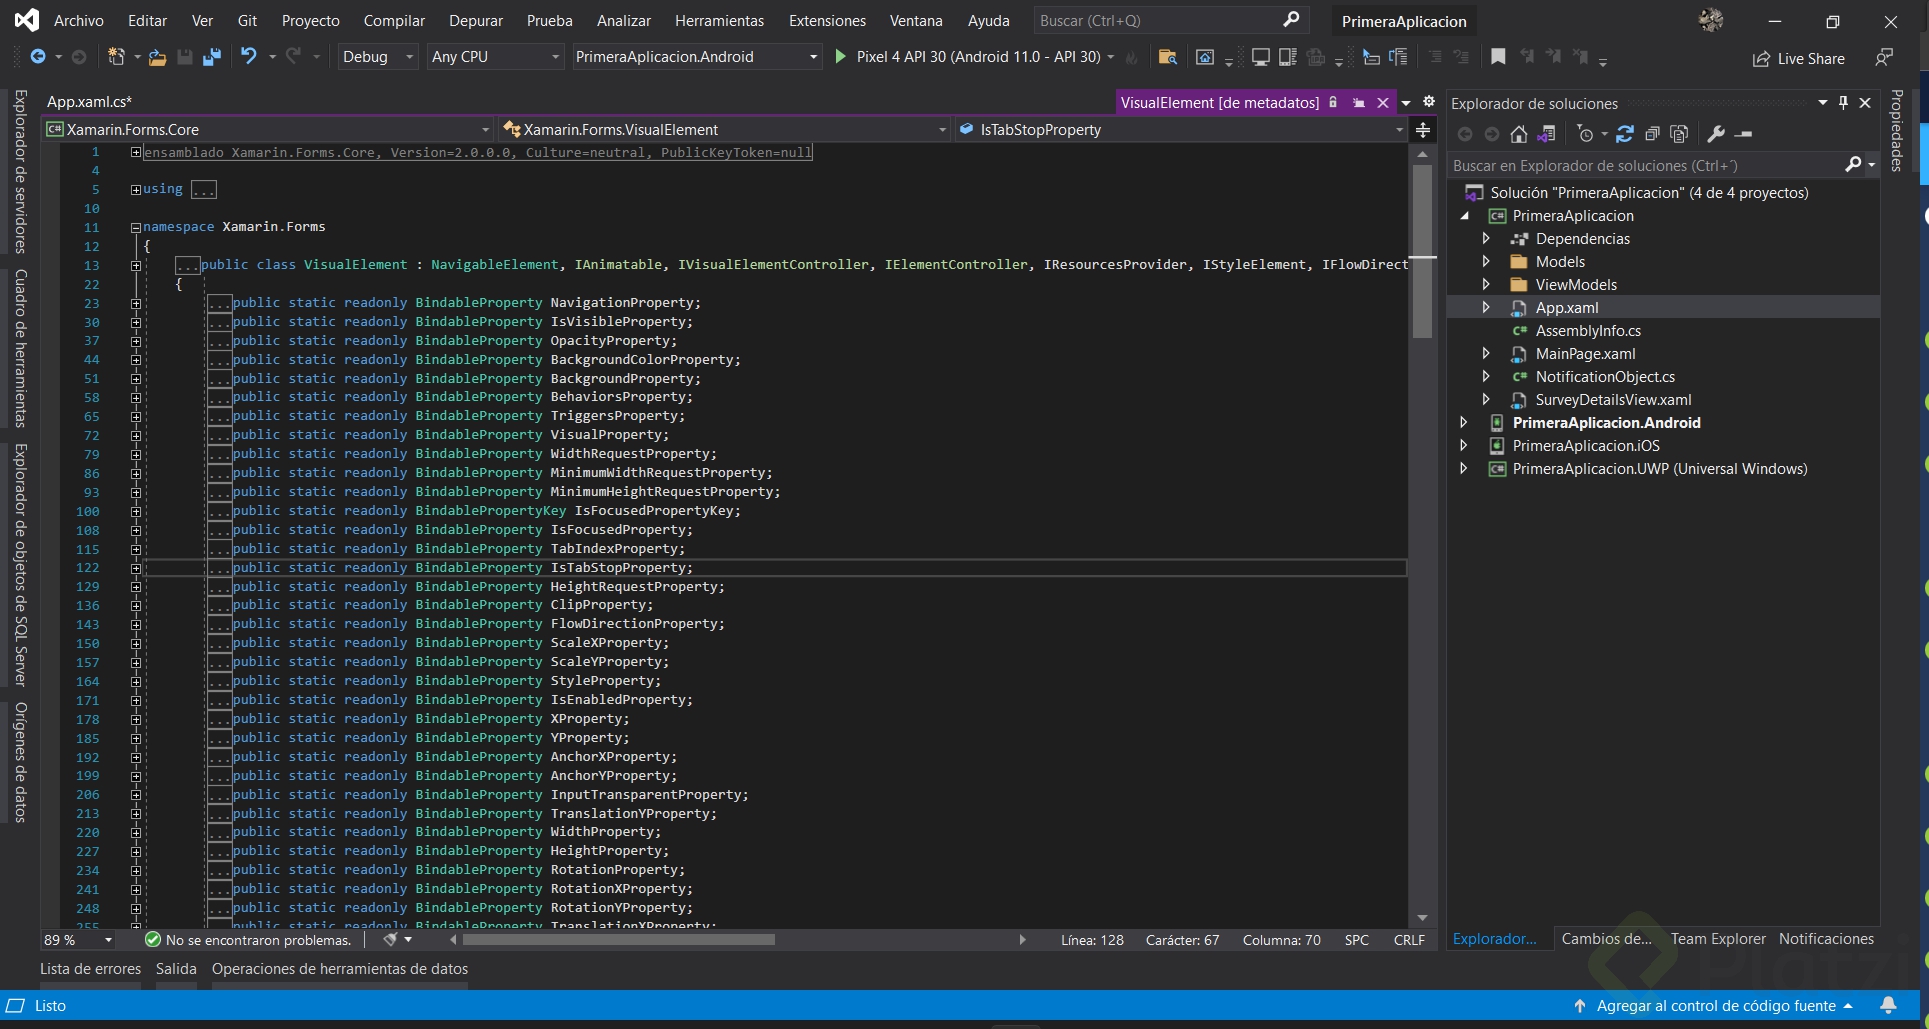Expand the PrimeraAplicacion.Android project node
The width and height of the screenshot is (1929, 1029).
pyautogui.click(x=1464, y=423)
